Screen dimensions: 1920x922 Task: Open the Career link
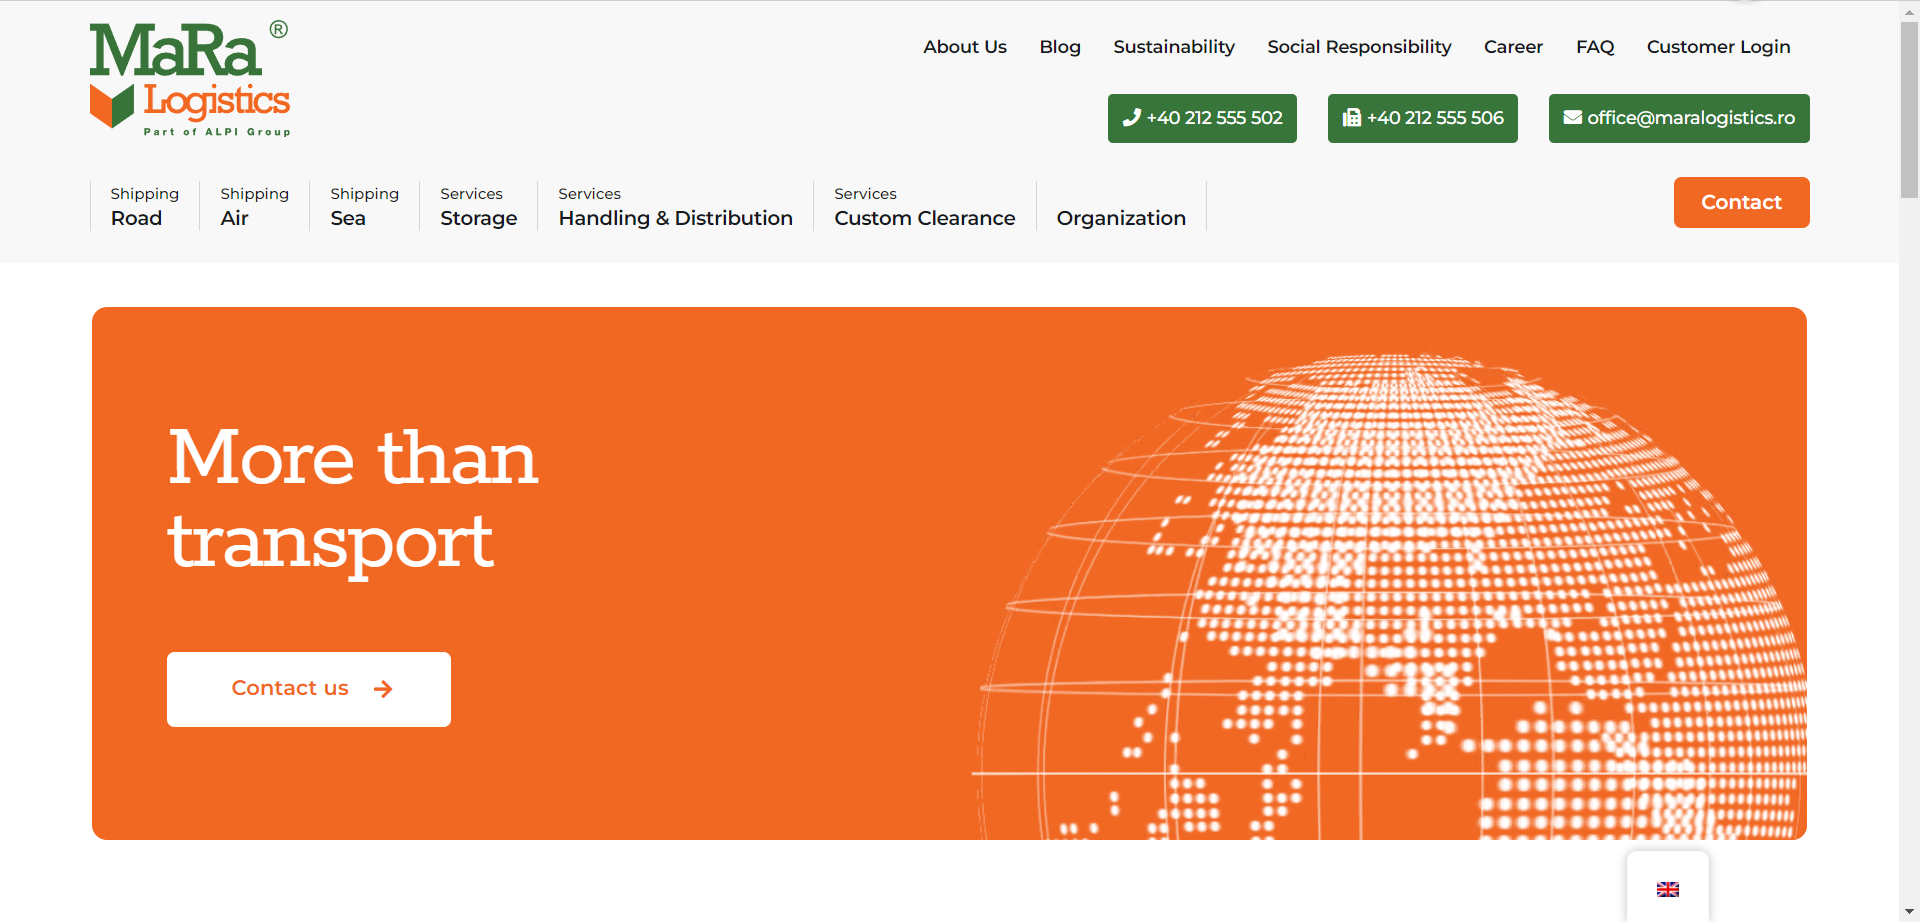1512,47
